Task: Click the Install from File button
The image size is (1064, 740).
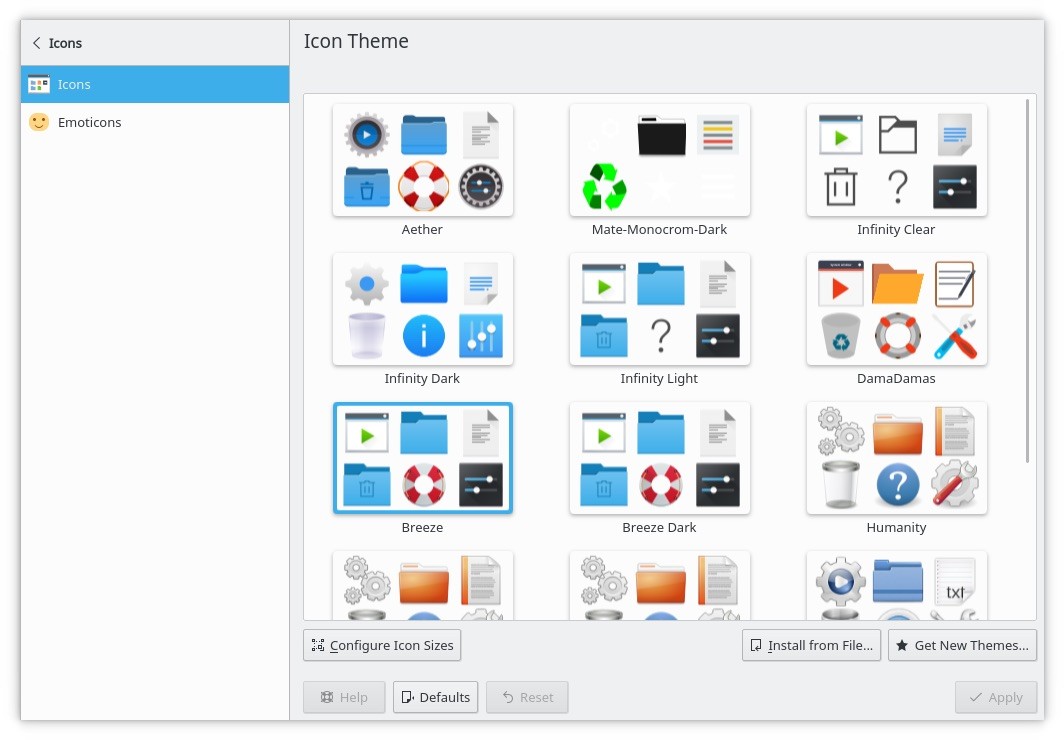Action: click(x=811, y=645)
